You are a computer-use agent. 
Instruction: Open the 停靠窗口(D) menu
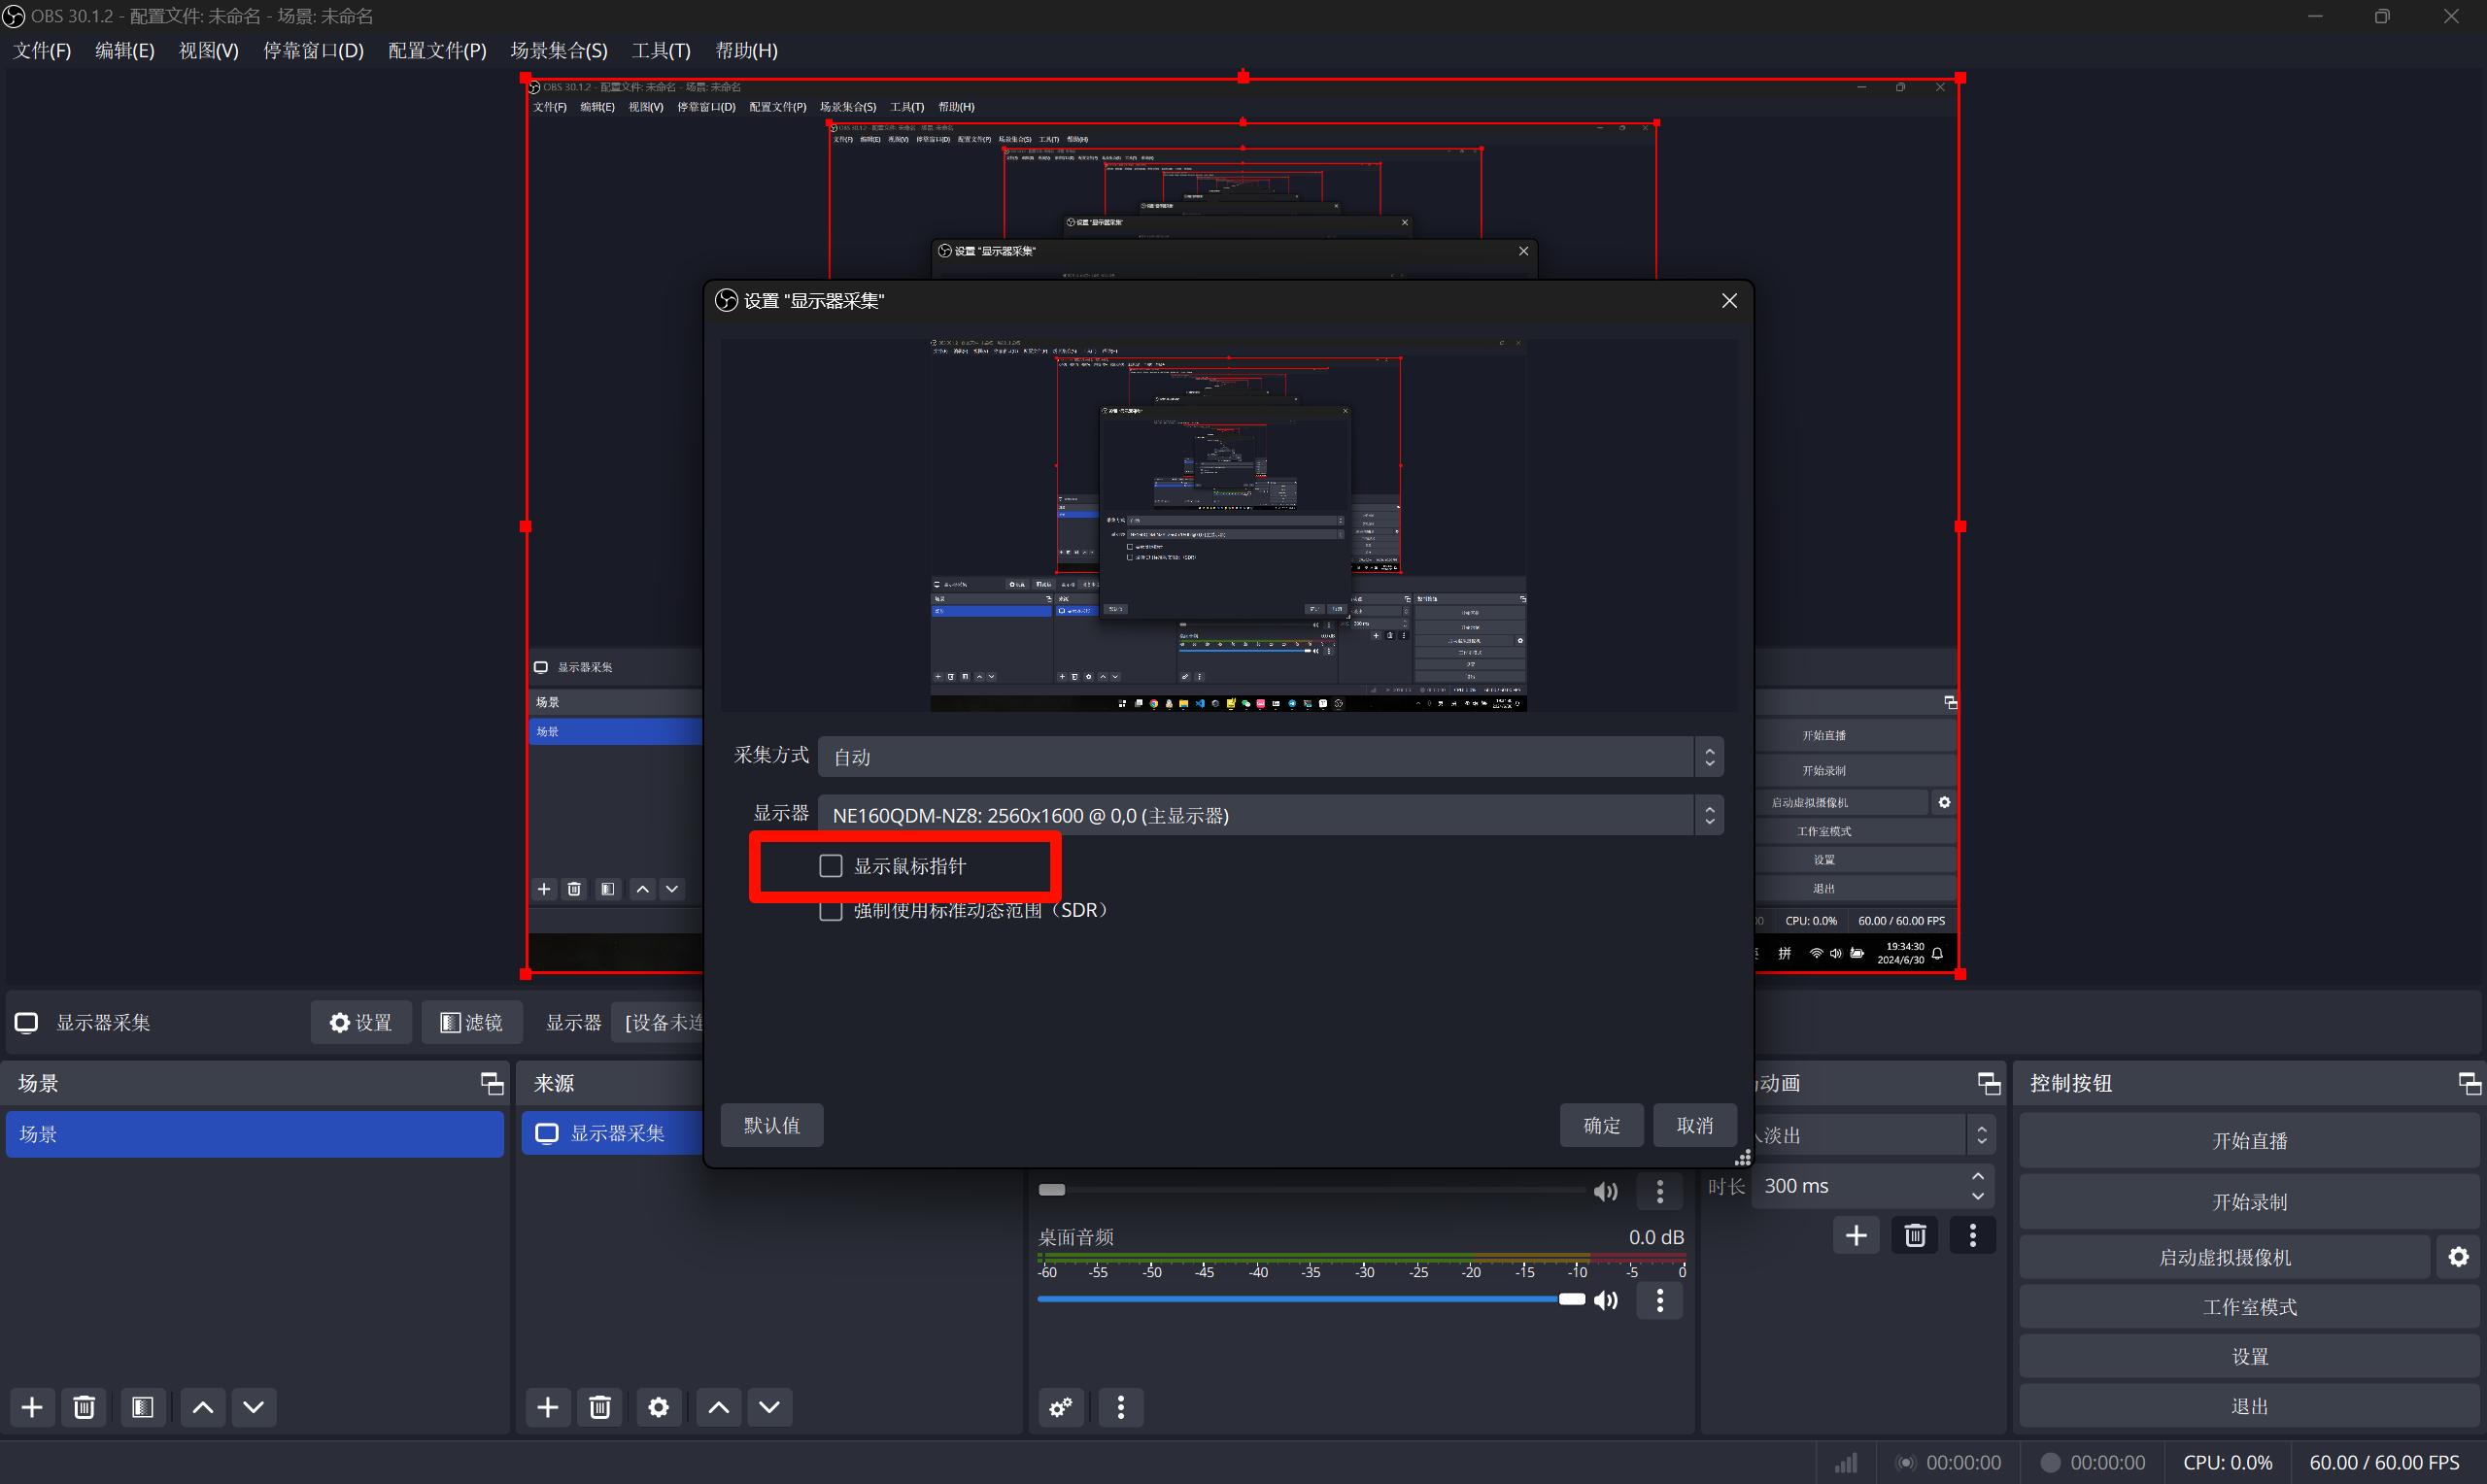[313, 50]
